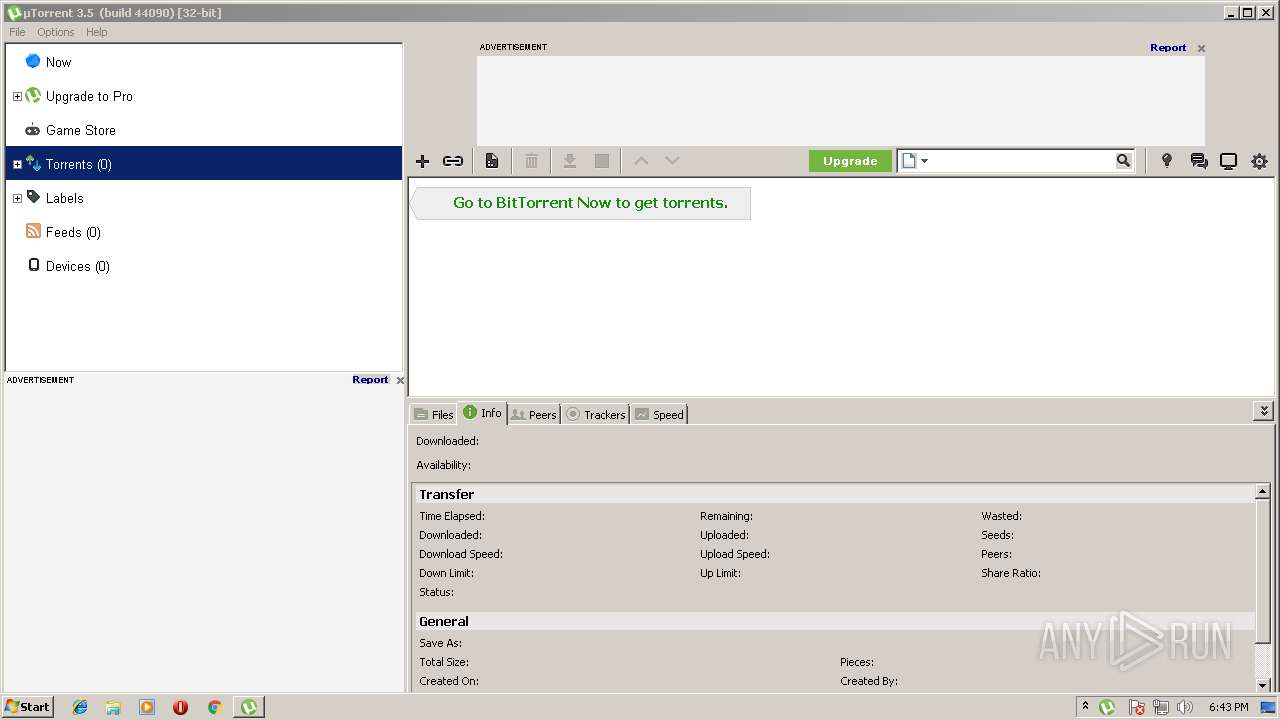The height and width of the screenshot is (720, 1280).
Task: Select Torrents (0) category
Action: click(204, 164)
